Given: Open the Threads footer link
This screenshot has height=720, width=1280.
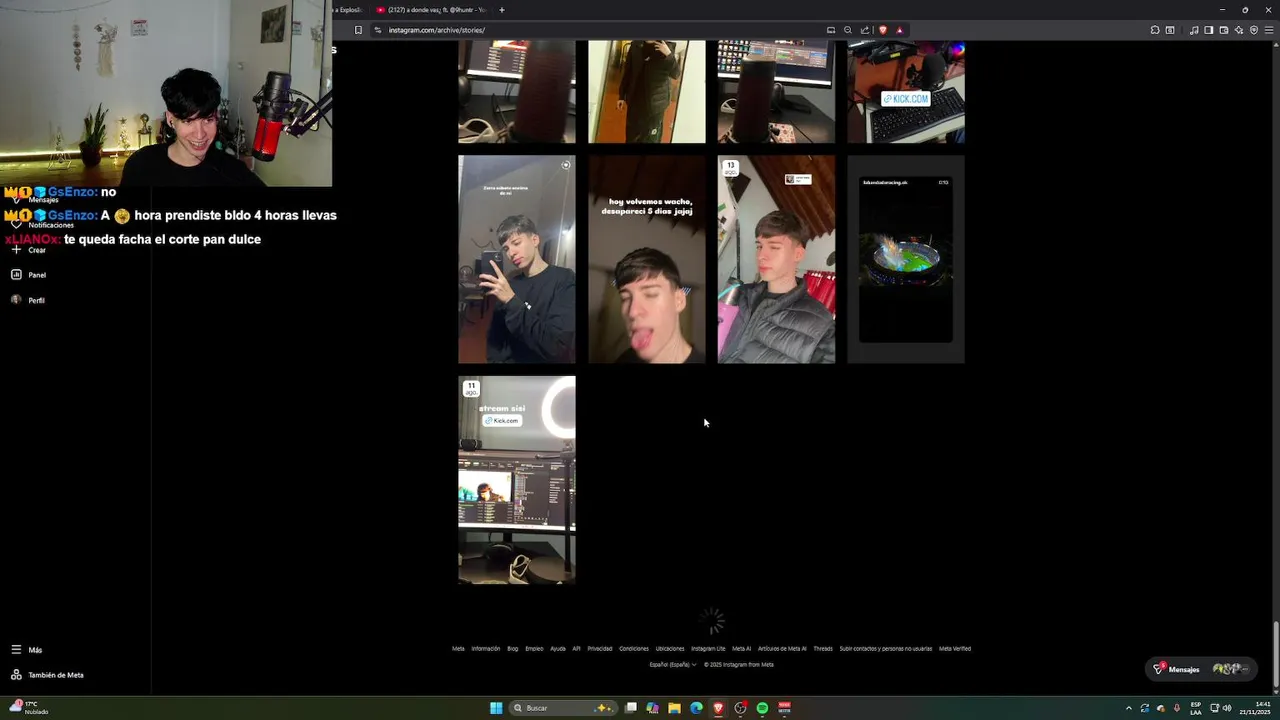Looking at the screenshot, I should [823, 649].
